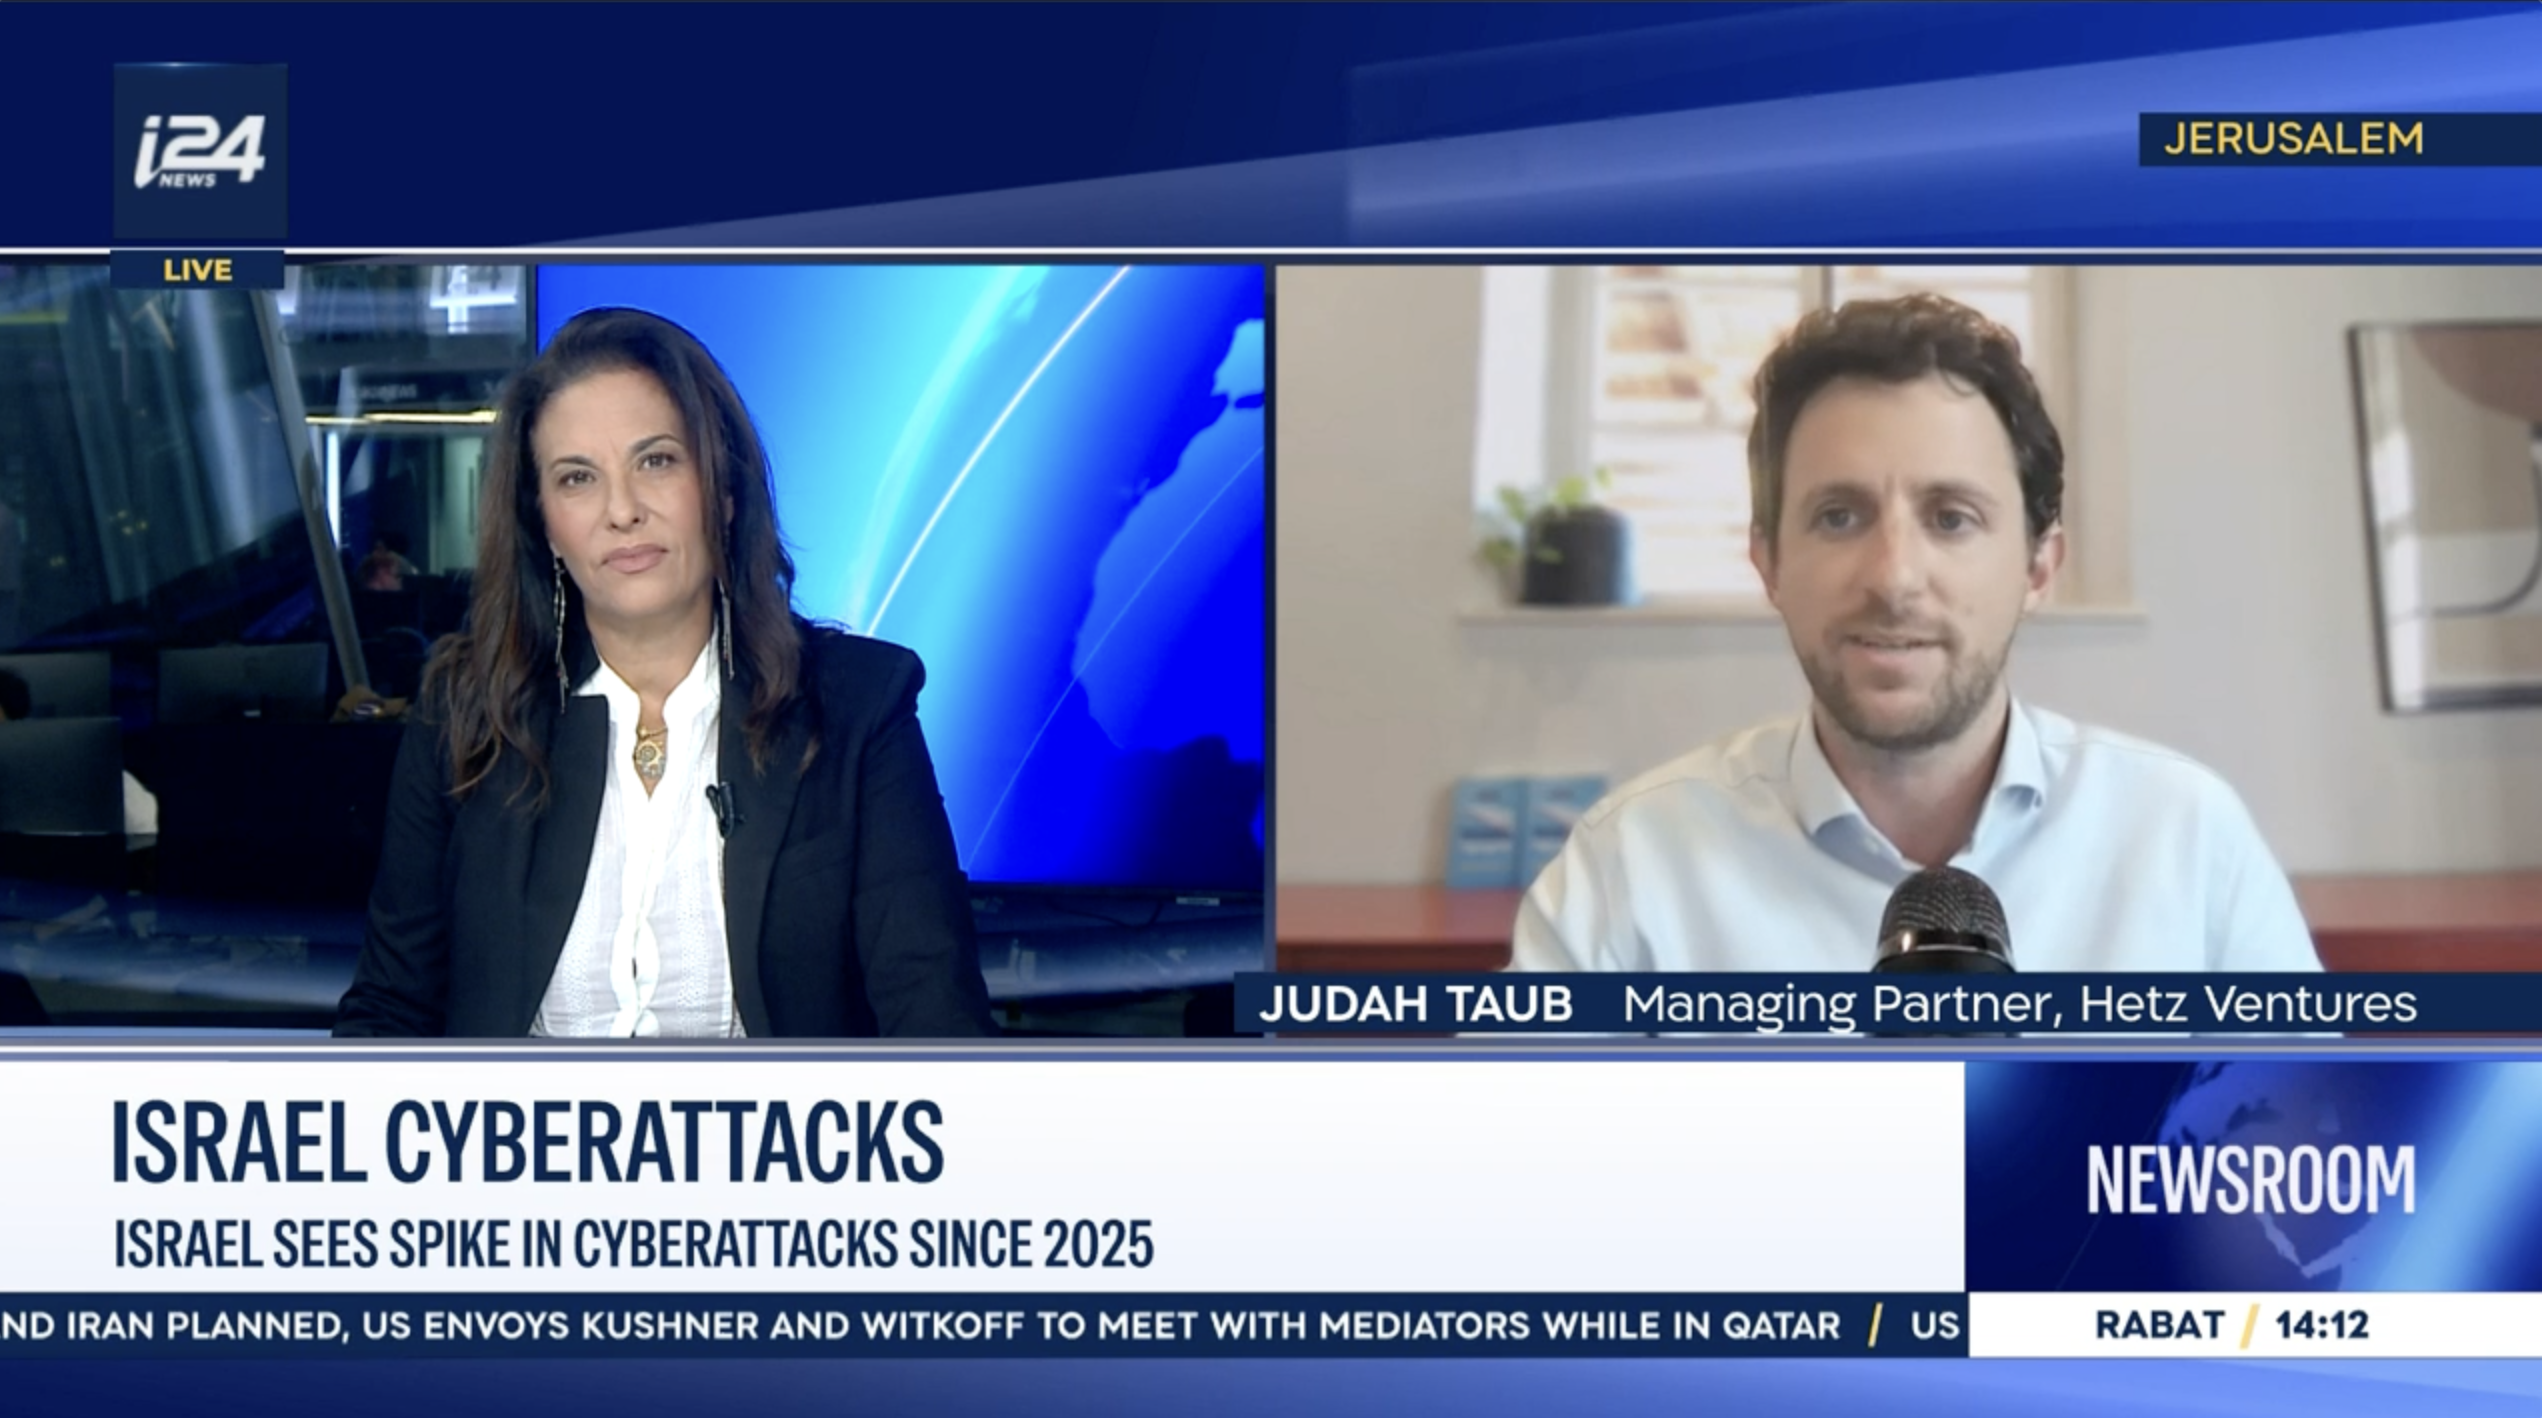This screenshot has width=2542, height=1418.
Task: Click the 14:12 time display
Action: pos(2322,1325)
